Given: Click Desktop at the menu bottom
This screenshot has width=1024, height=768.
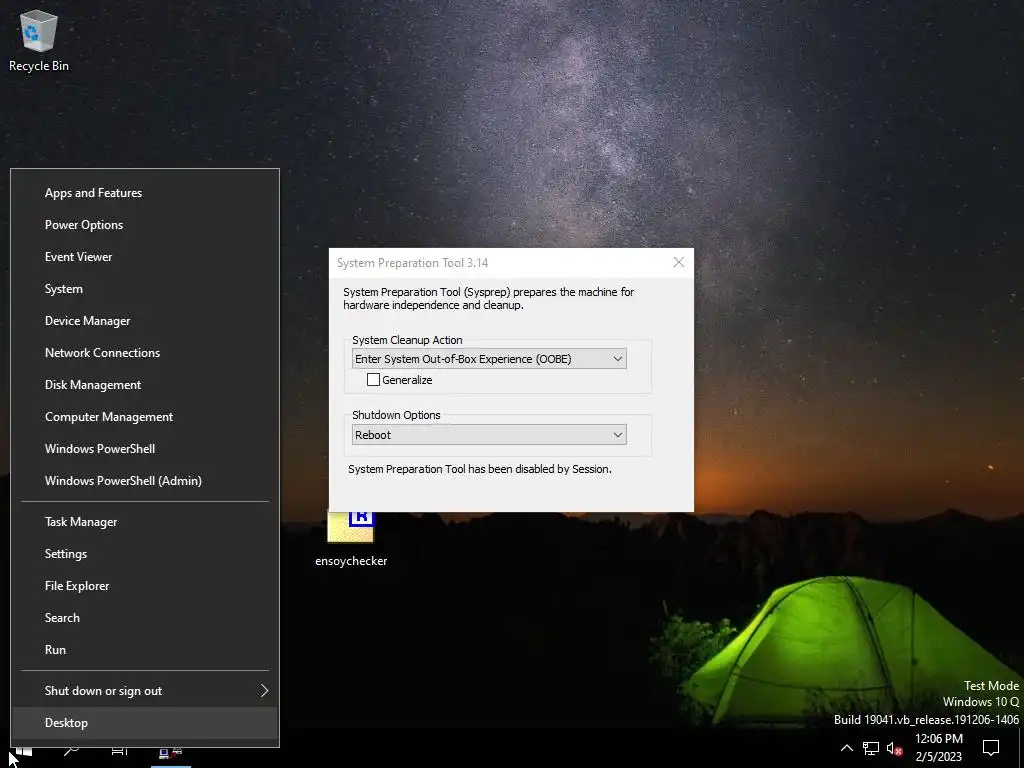Looking at the screenshot, I should click(145, 723).
